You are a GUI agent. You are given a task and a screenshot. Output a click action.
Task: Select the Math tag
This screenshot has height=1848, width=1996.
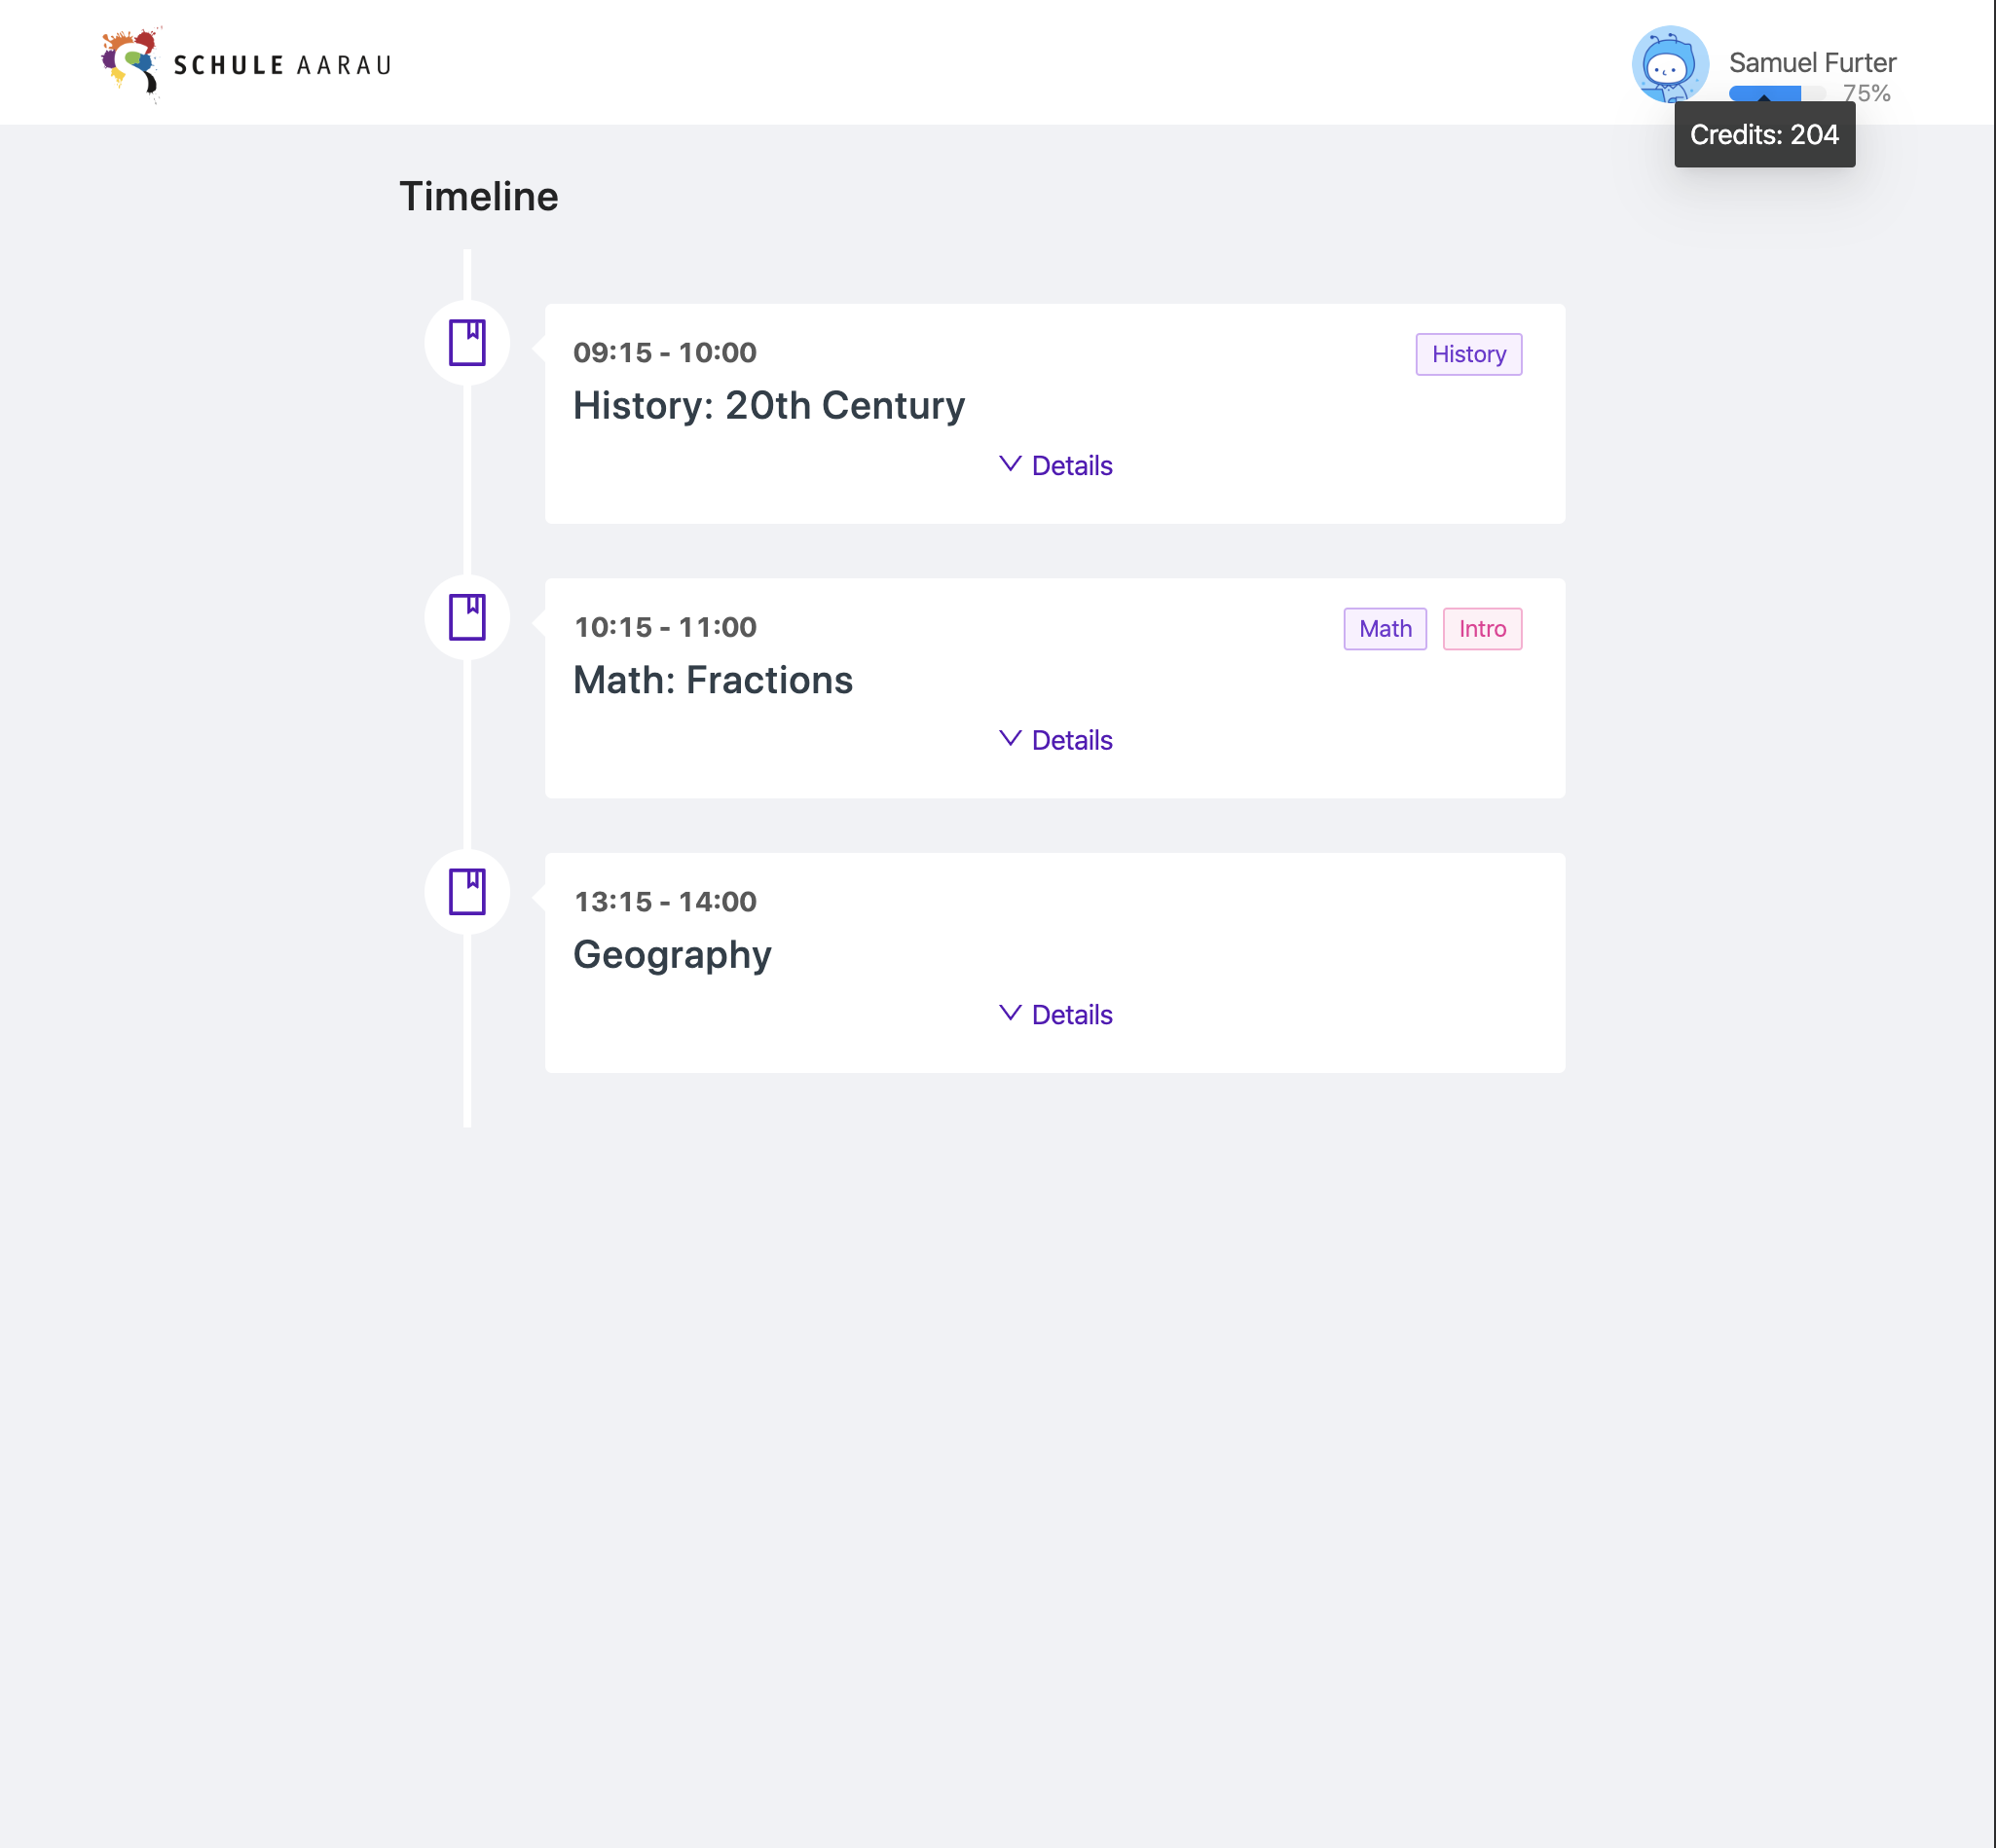pos(1384,629)
